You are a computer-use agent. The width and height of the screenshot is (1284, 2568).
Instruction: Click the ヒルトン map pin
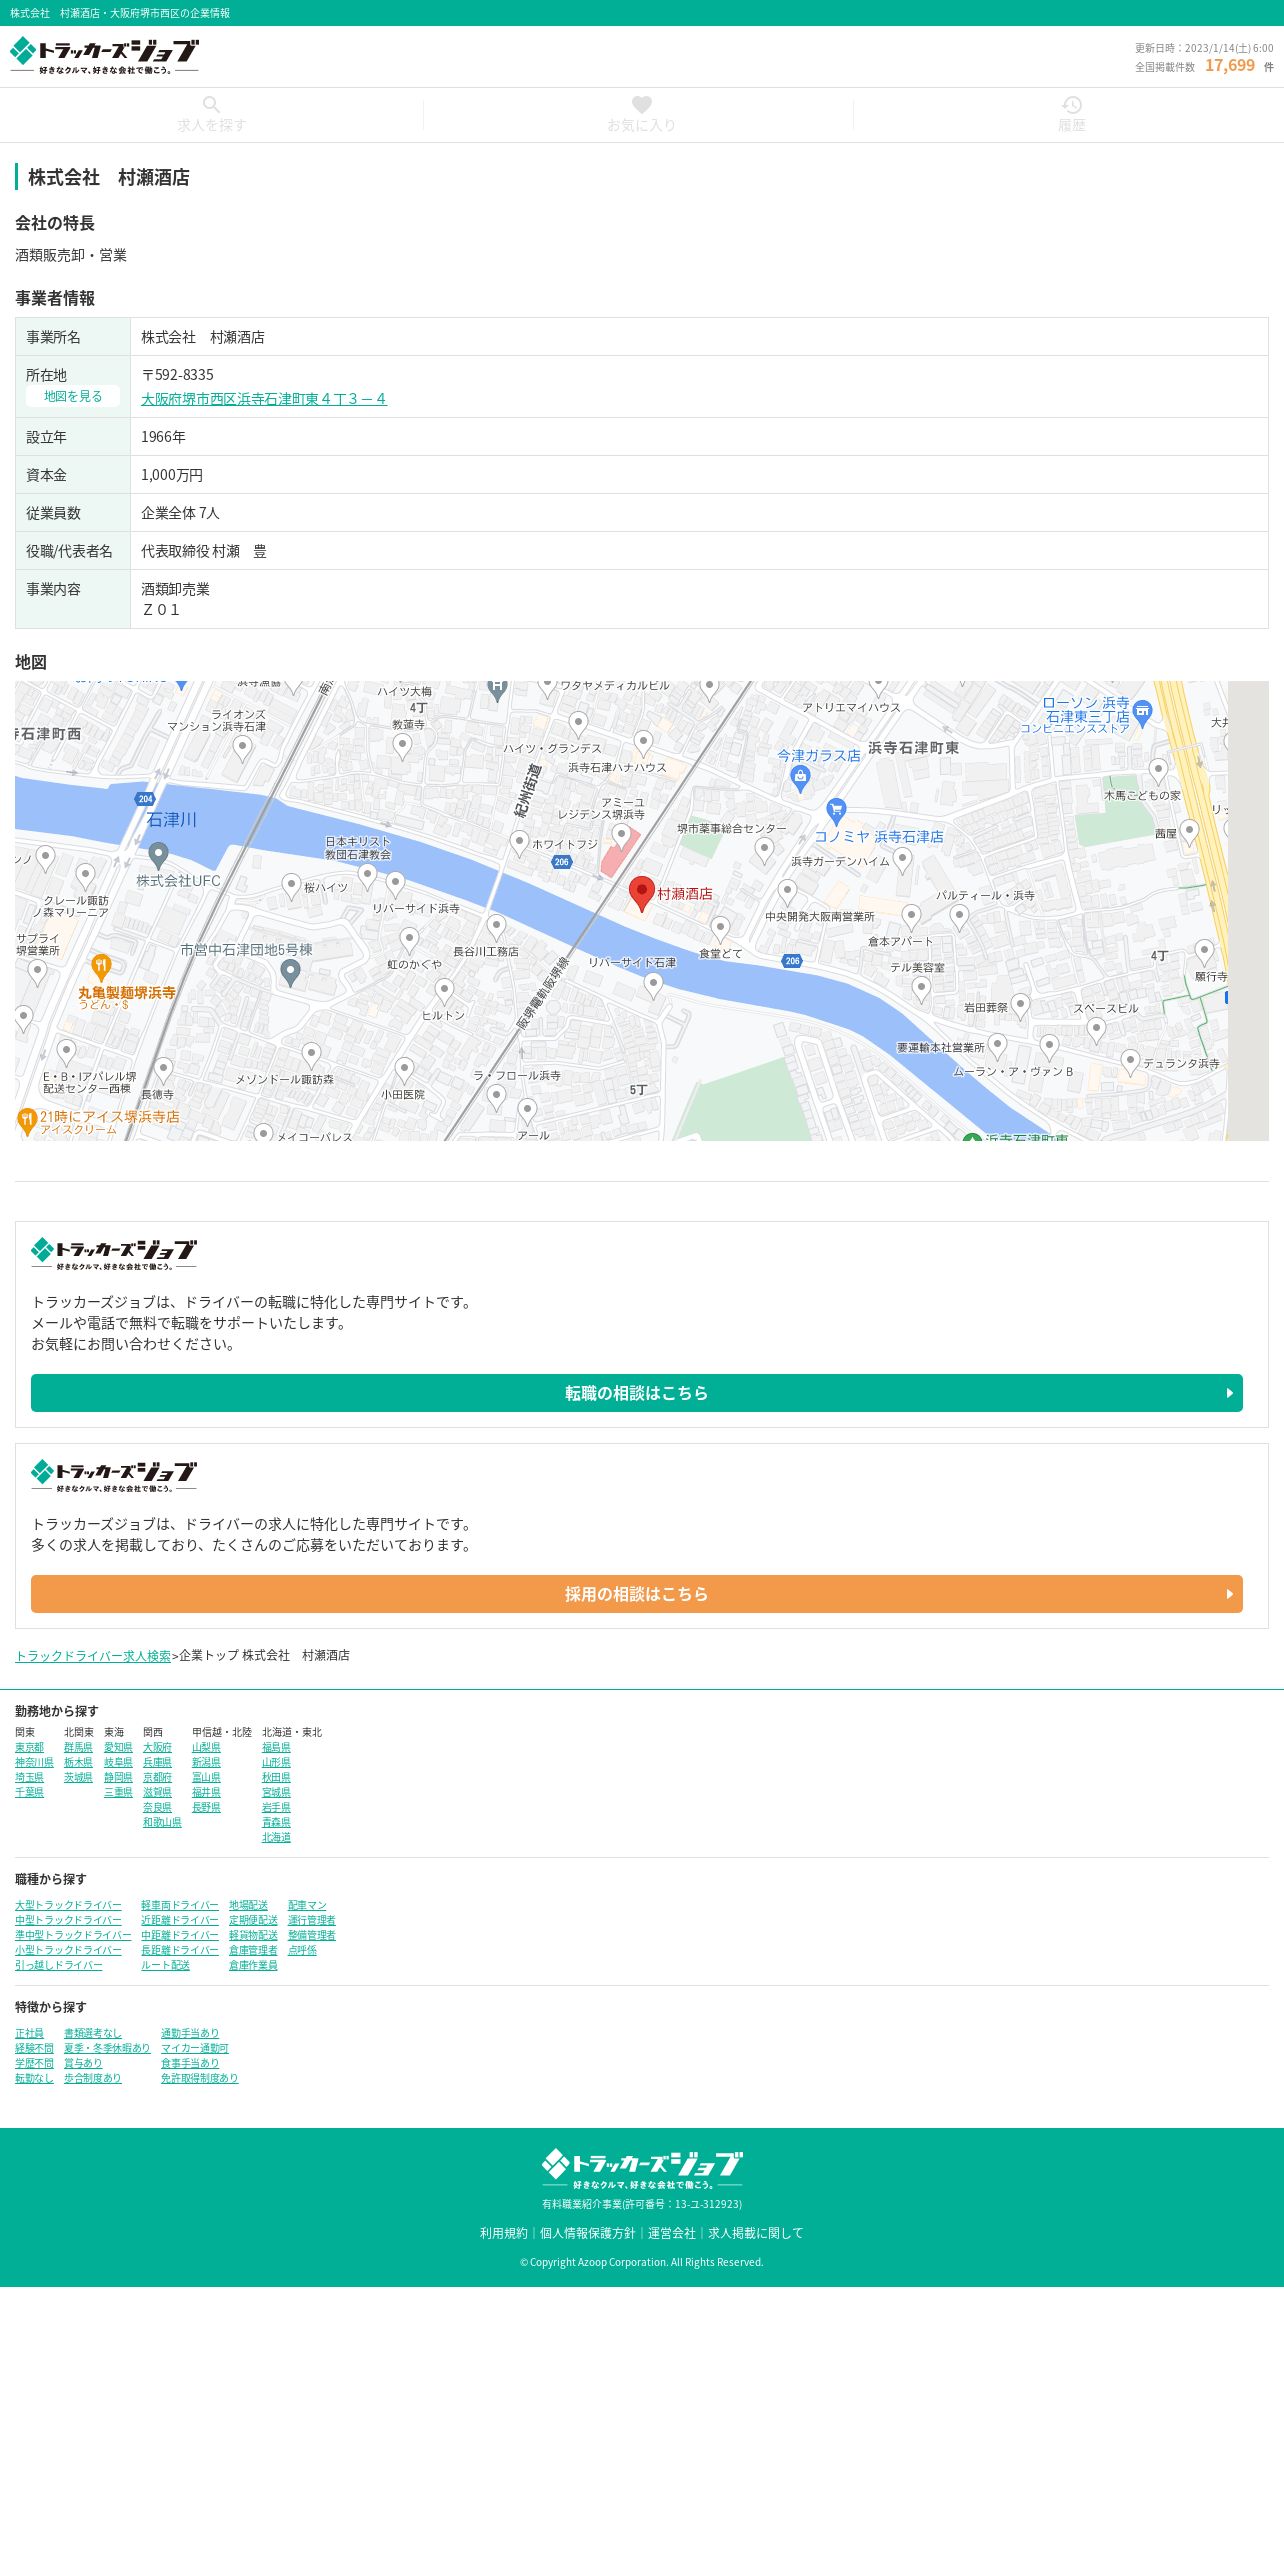click(x=444, y=991)
